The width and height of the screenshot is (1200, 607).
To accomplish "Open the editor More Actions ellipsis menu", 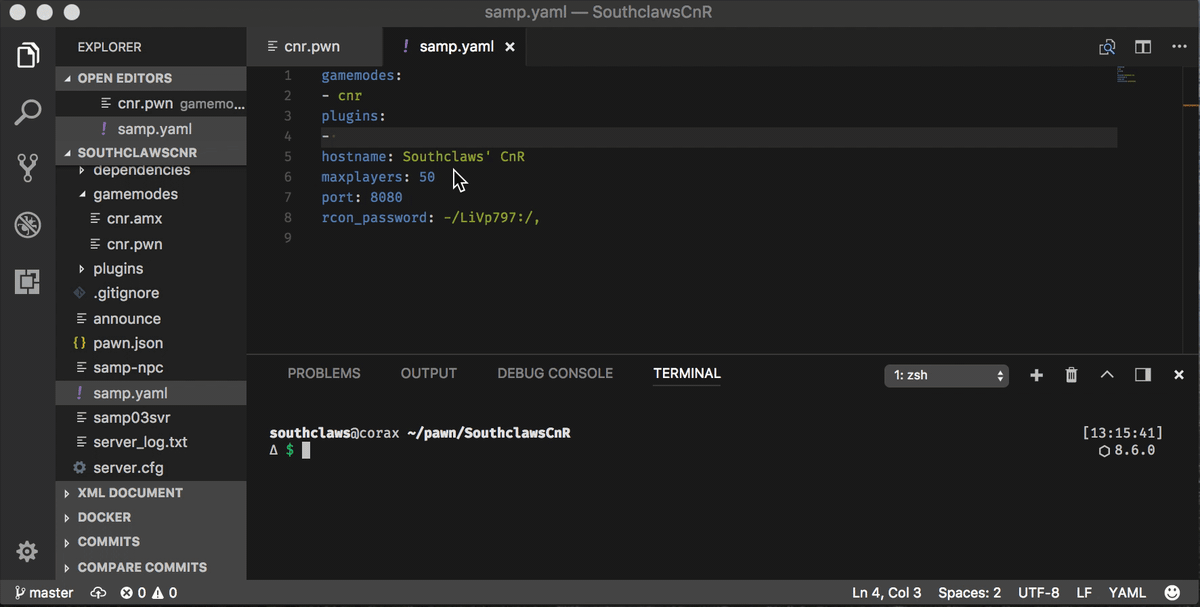I will pyautogui.click(x=1178, y=47).
